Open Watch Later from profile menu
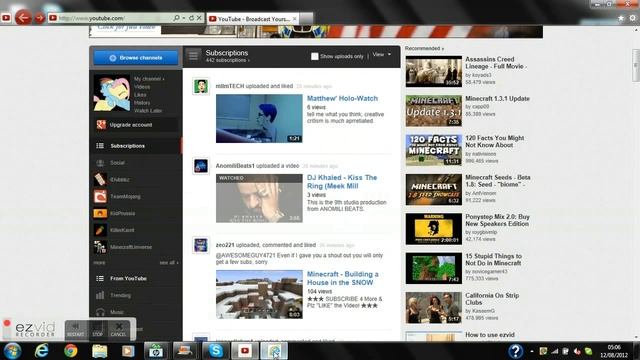This screenshot has height=360, width=640. 148,111
